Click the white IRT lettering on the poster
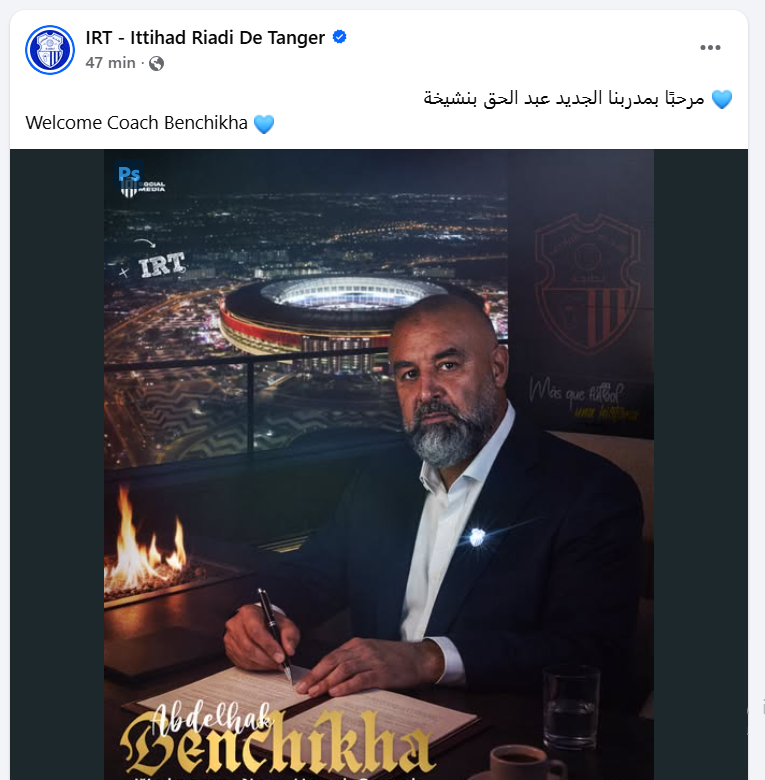 162,265
